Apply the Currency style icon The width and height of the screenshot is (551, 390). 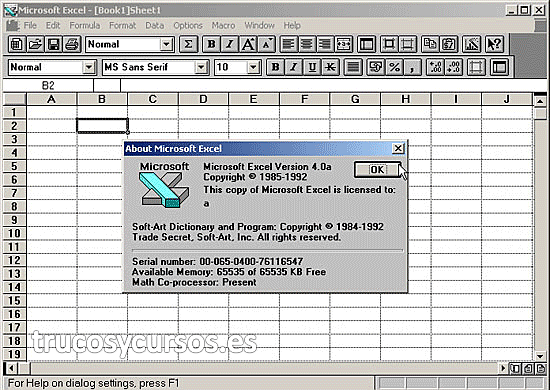[x=376, y=67]
